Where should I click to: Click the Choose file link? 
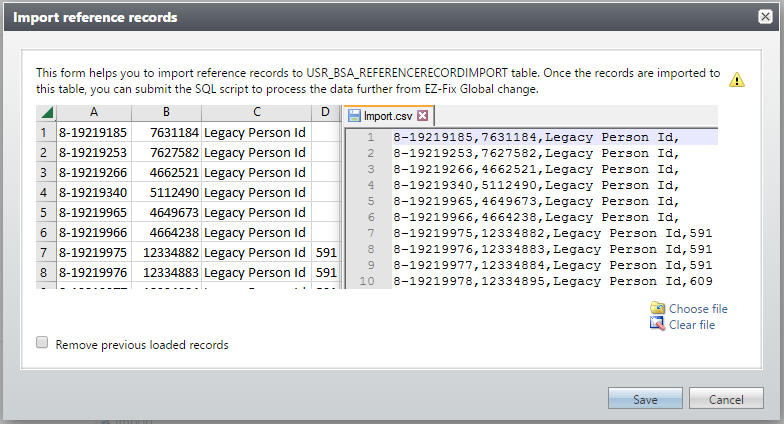tap(698, 309)
